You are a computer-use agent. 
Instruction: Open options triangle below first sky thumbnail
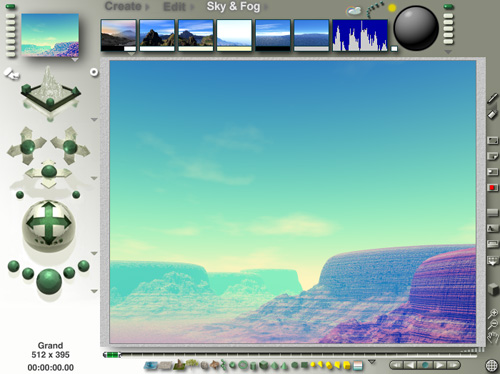[131, 54]
